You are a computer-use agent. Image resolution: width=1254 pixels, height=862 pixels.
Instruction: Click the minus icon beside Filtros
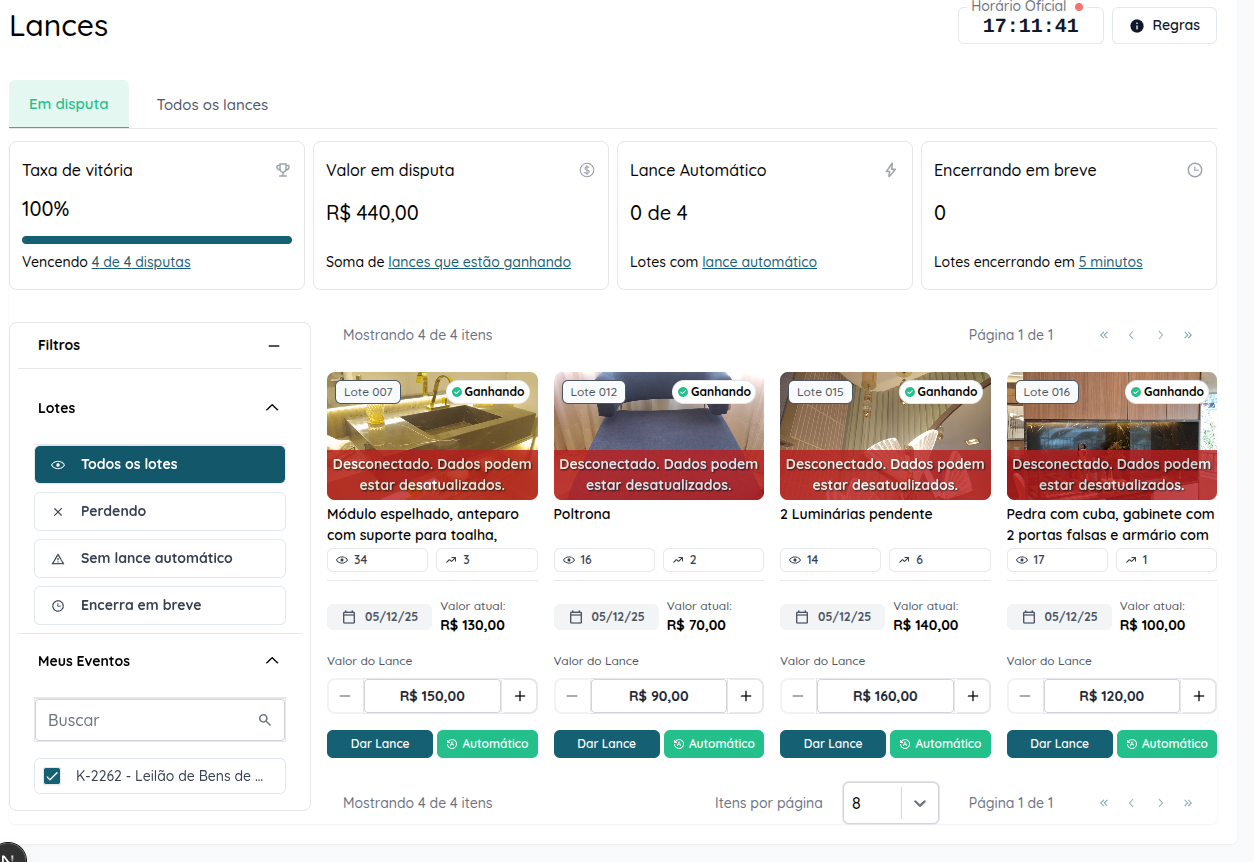coord(273,346)
